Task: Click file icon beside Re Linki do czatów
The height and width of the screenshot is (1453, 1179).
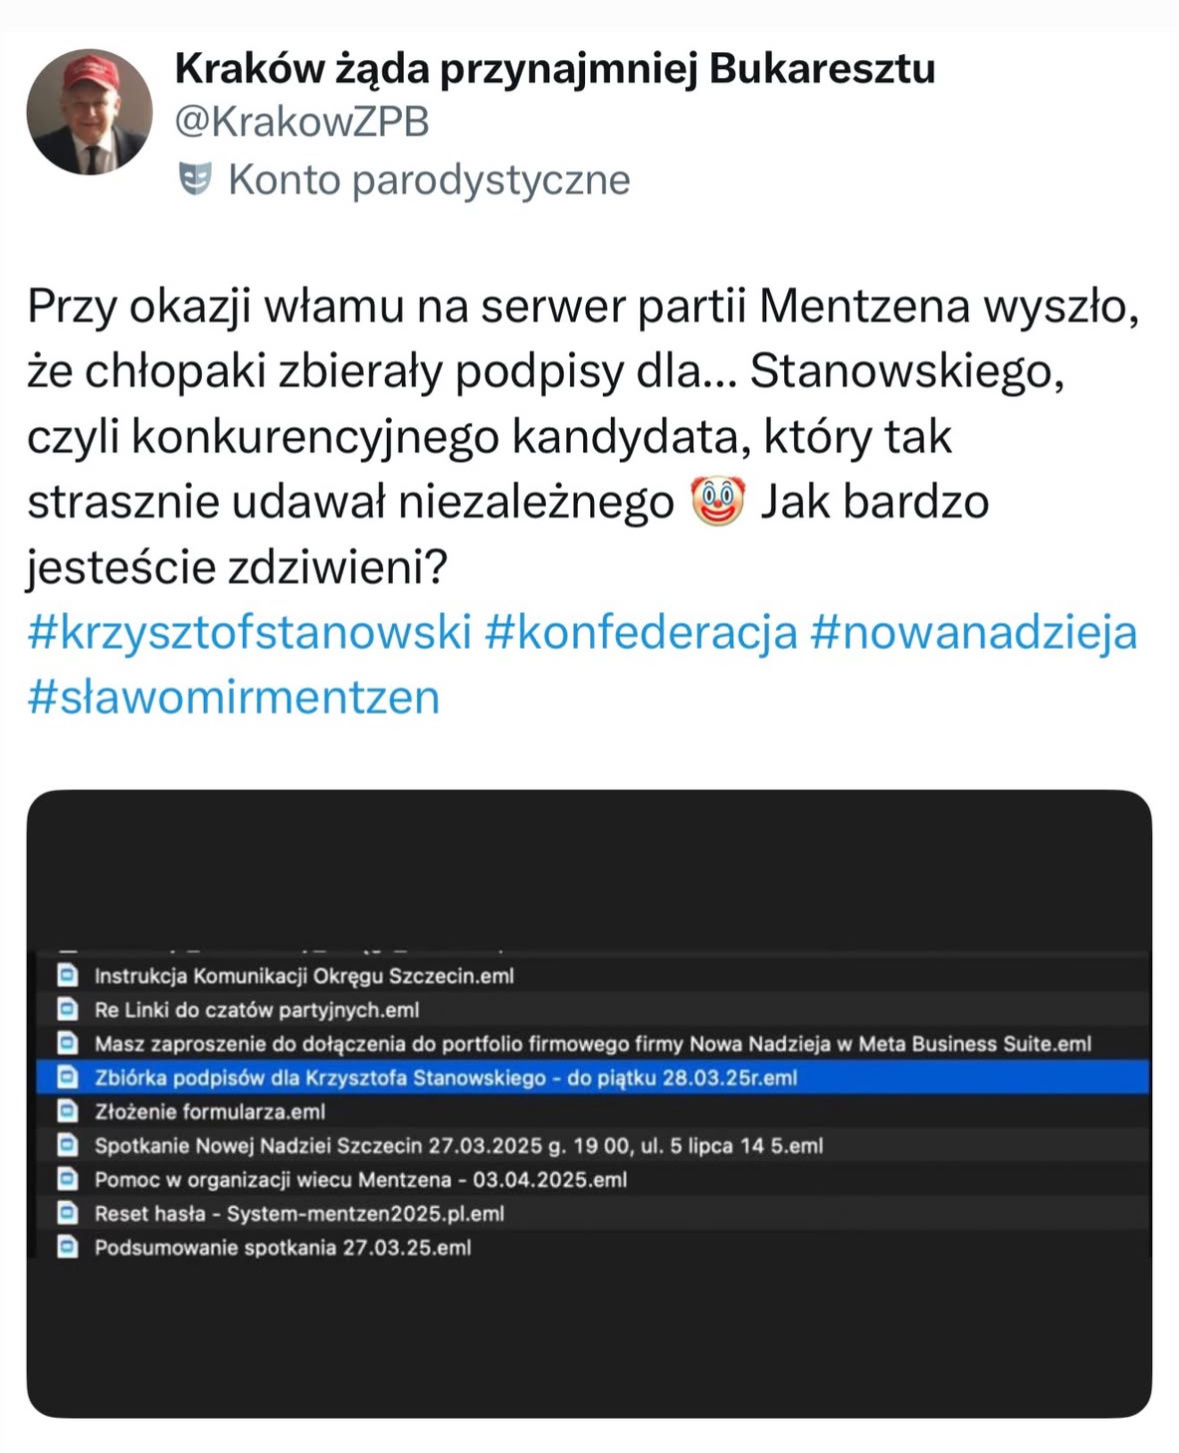Action: pos(67,1010)
